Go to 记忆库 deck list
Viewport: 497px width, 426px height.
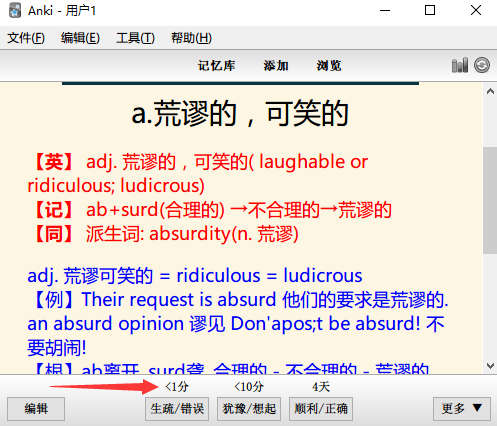pos(217,66)
